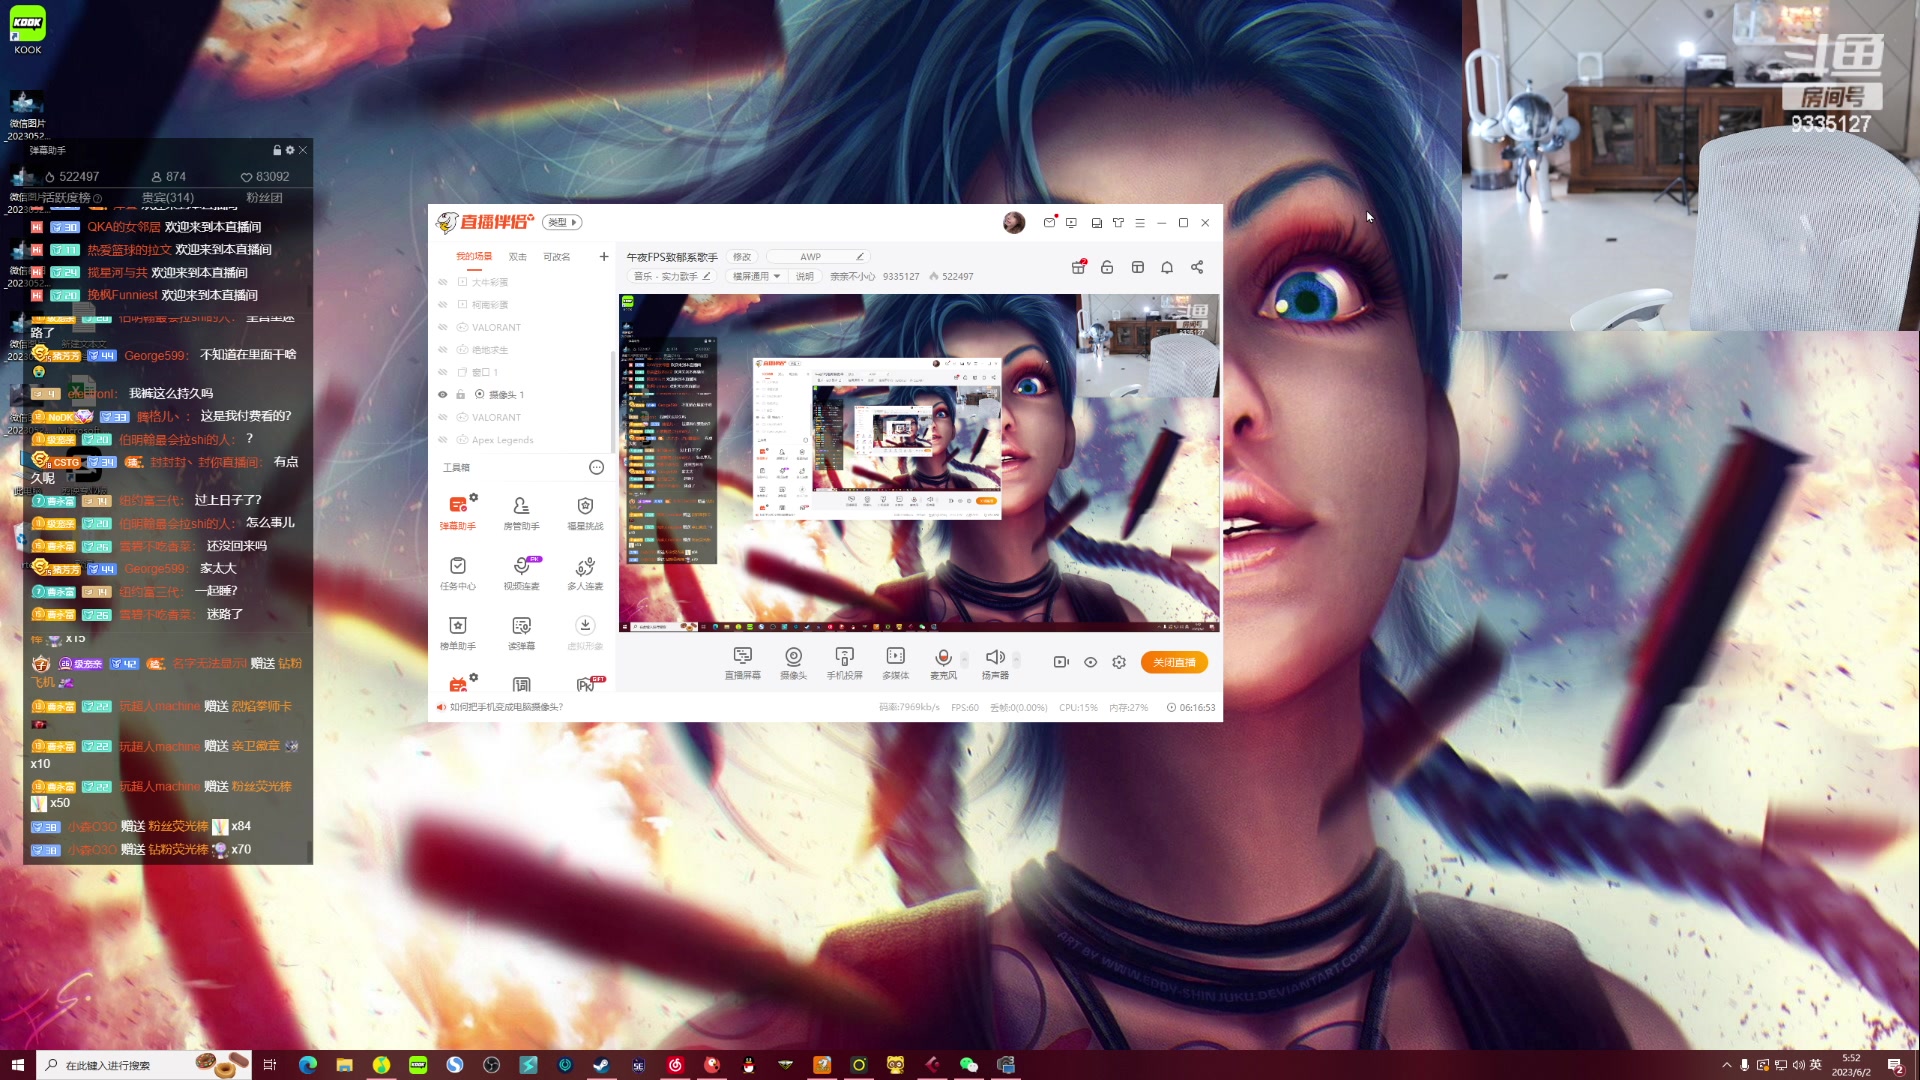This screenshot has height=1080, width=1920.
Task: Toggle the preview eye icon near settings
Action: 1090,662
